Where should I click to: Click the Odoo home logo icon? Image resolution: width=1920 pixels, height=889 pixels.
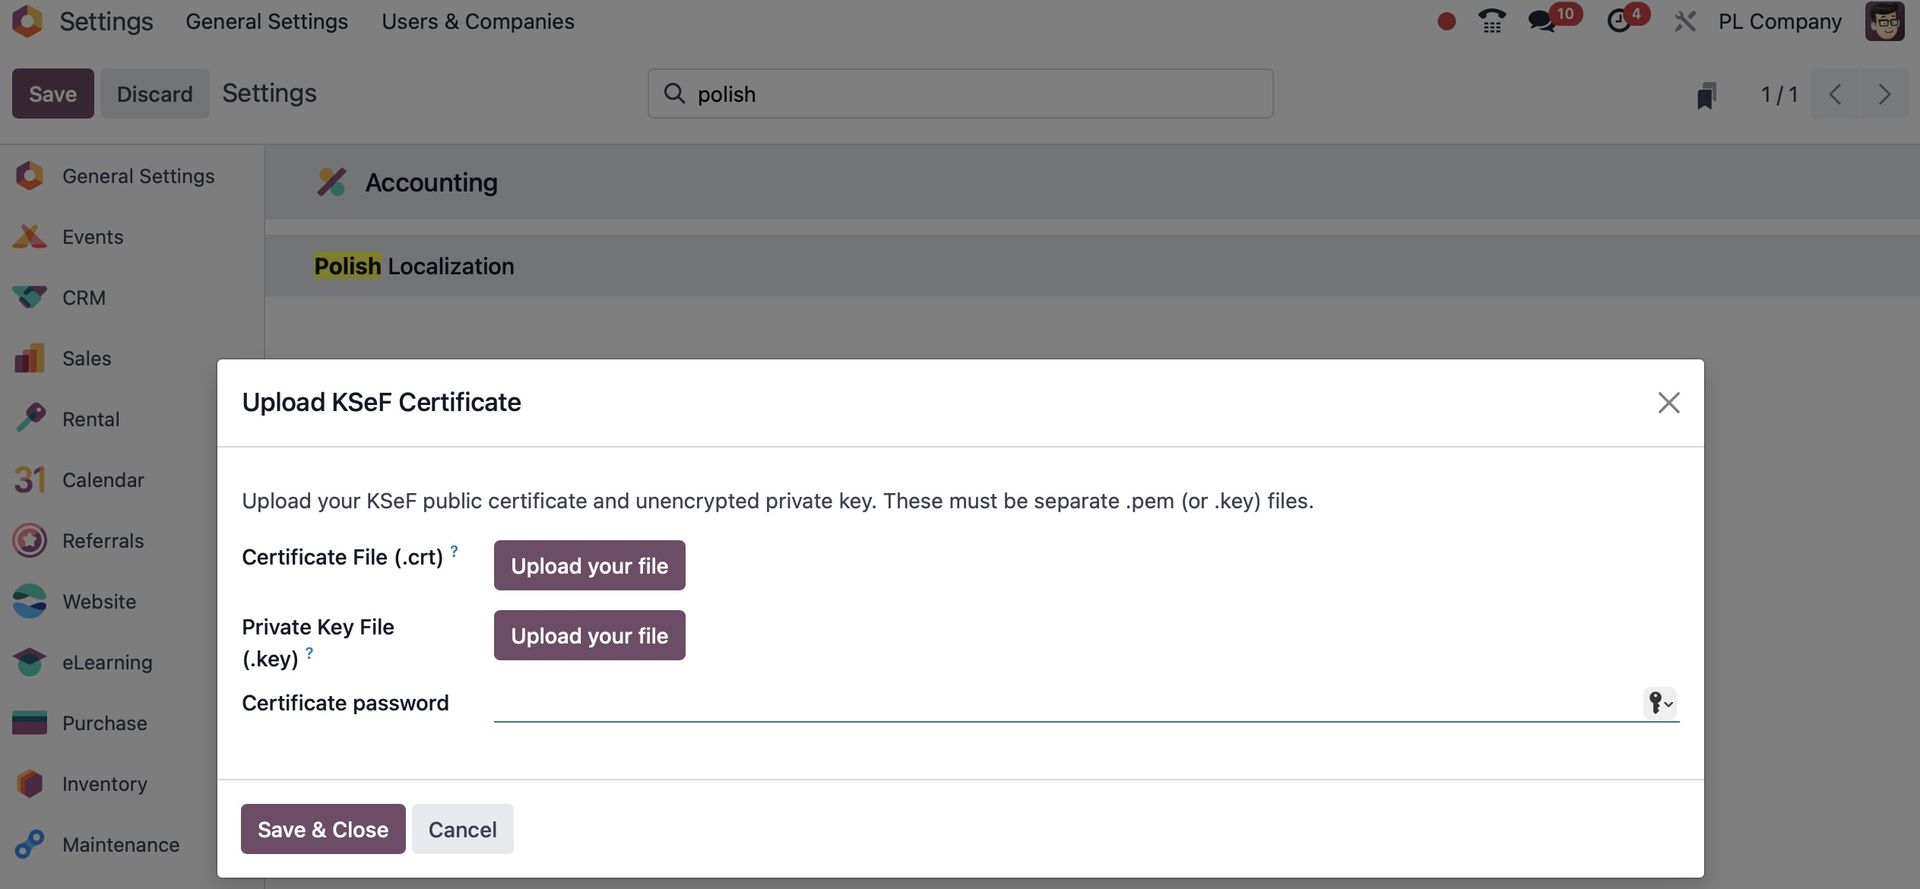pyautogui.click(x=28, y=21)
